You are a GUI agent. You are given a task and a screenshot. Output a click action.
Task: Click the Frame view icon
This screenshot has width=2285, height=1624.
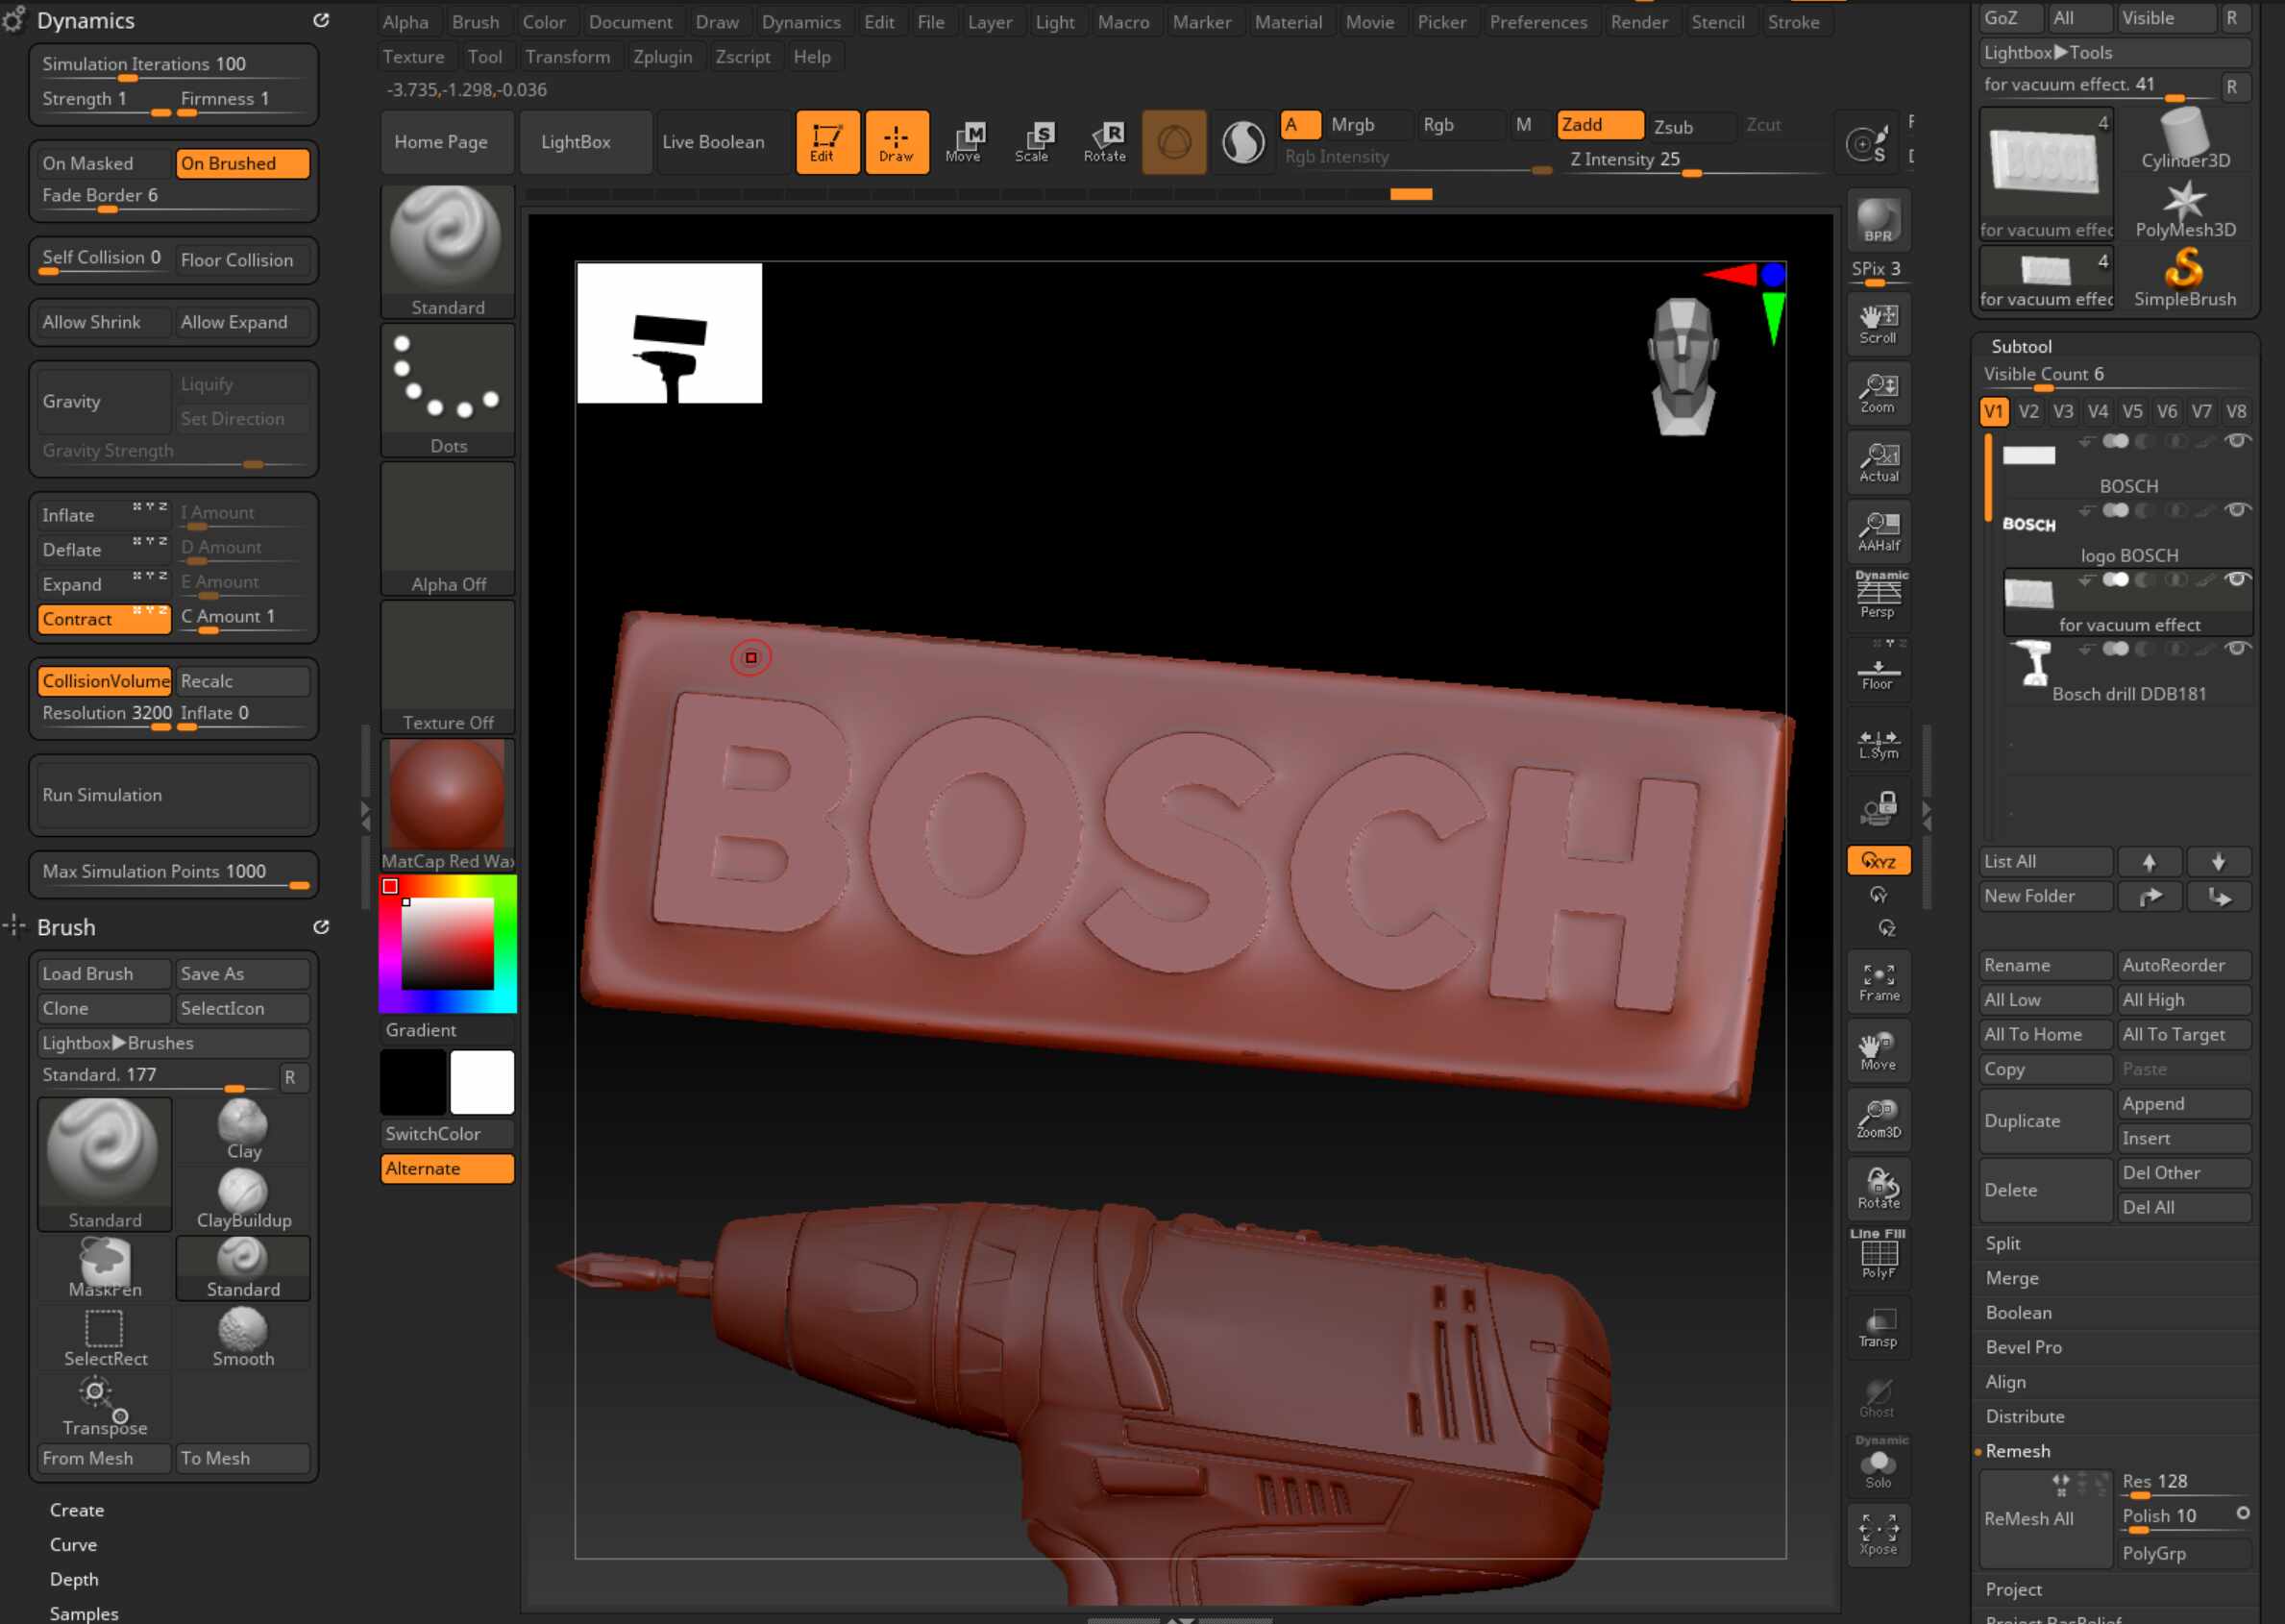point(1877,982)
